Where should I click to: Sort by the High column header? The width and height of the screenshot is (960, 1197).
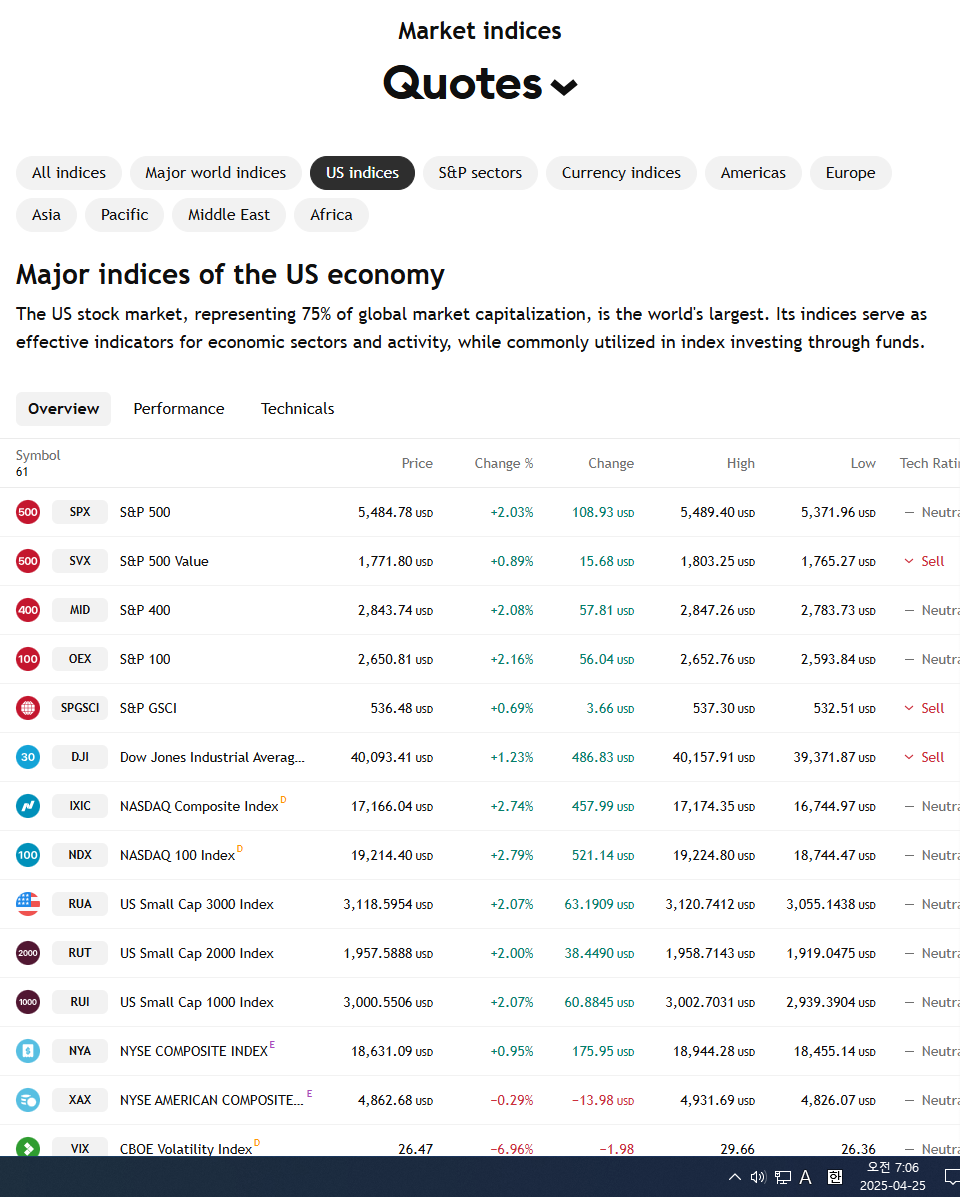[740, 463]
